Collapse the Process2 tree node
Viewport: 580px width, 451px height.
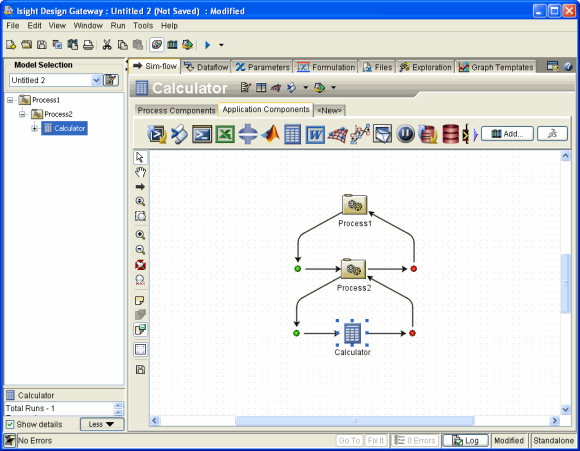coord(22,114)
